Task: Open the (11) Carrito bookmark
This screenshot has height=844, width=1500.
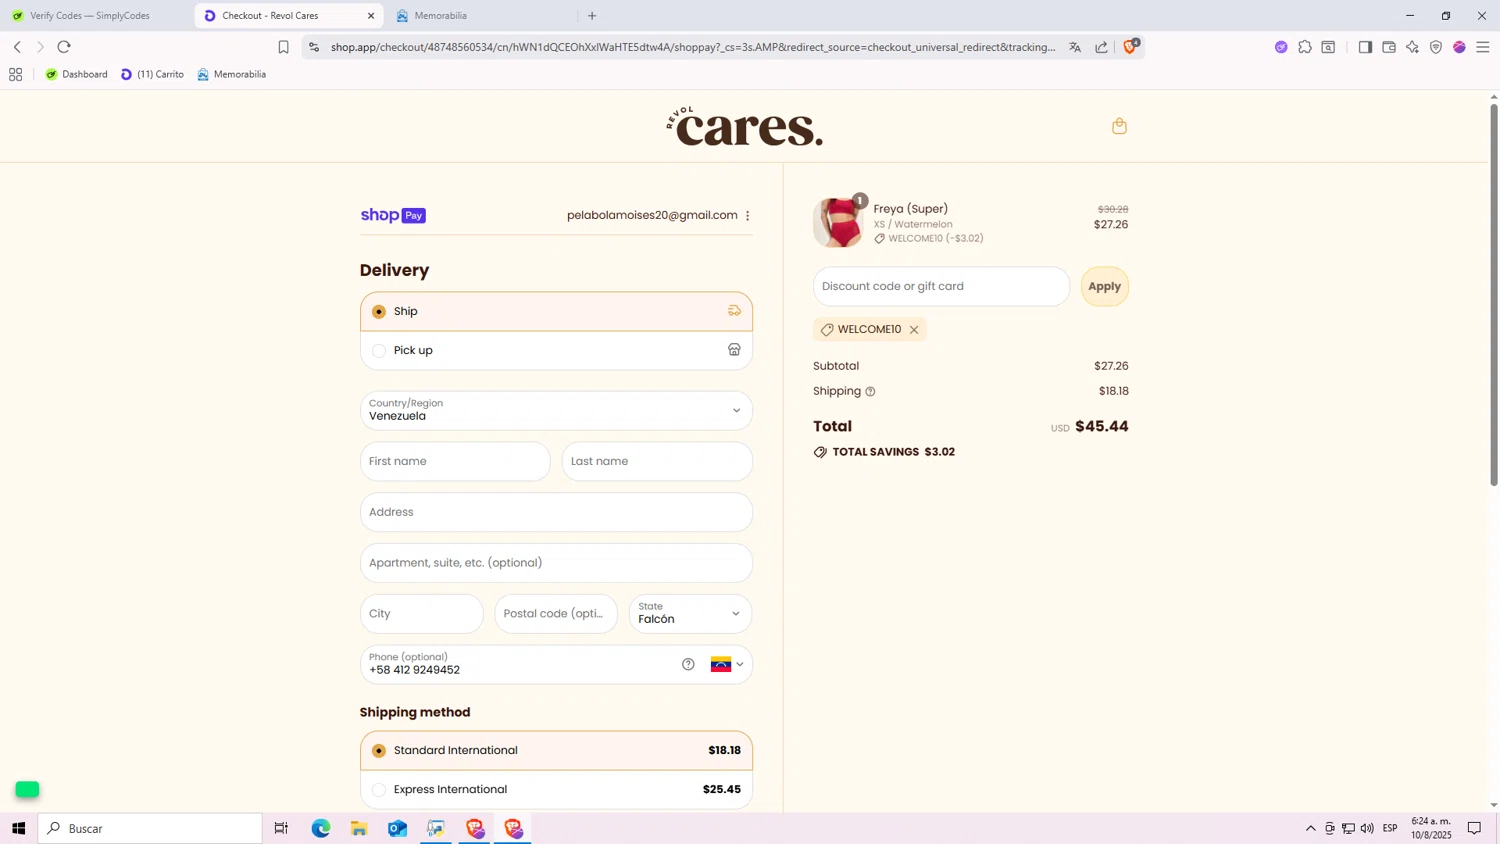Action: [152, 75]
